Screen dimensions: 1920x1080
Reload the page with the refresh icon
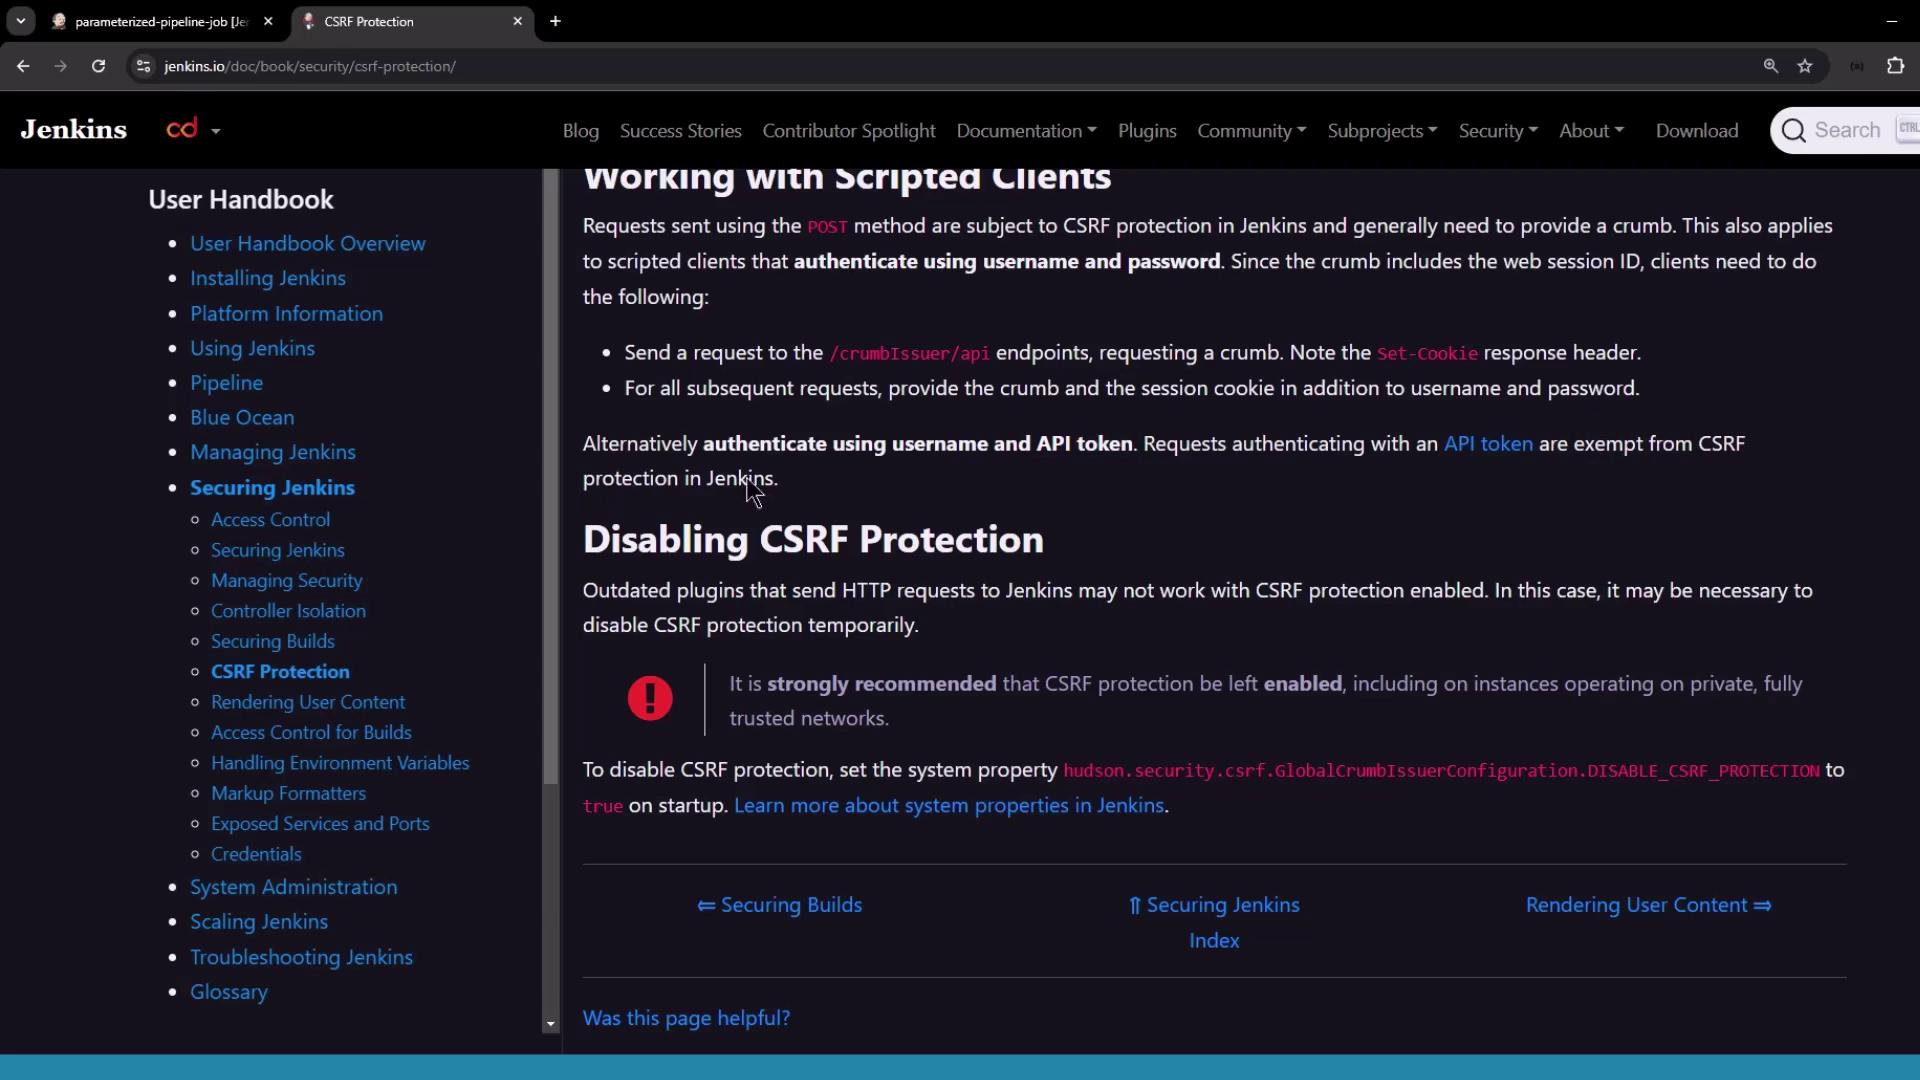(x=98, y=66)
